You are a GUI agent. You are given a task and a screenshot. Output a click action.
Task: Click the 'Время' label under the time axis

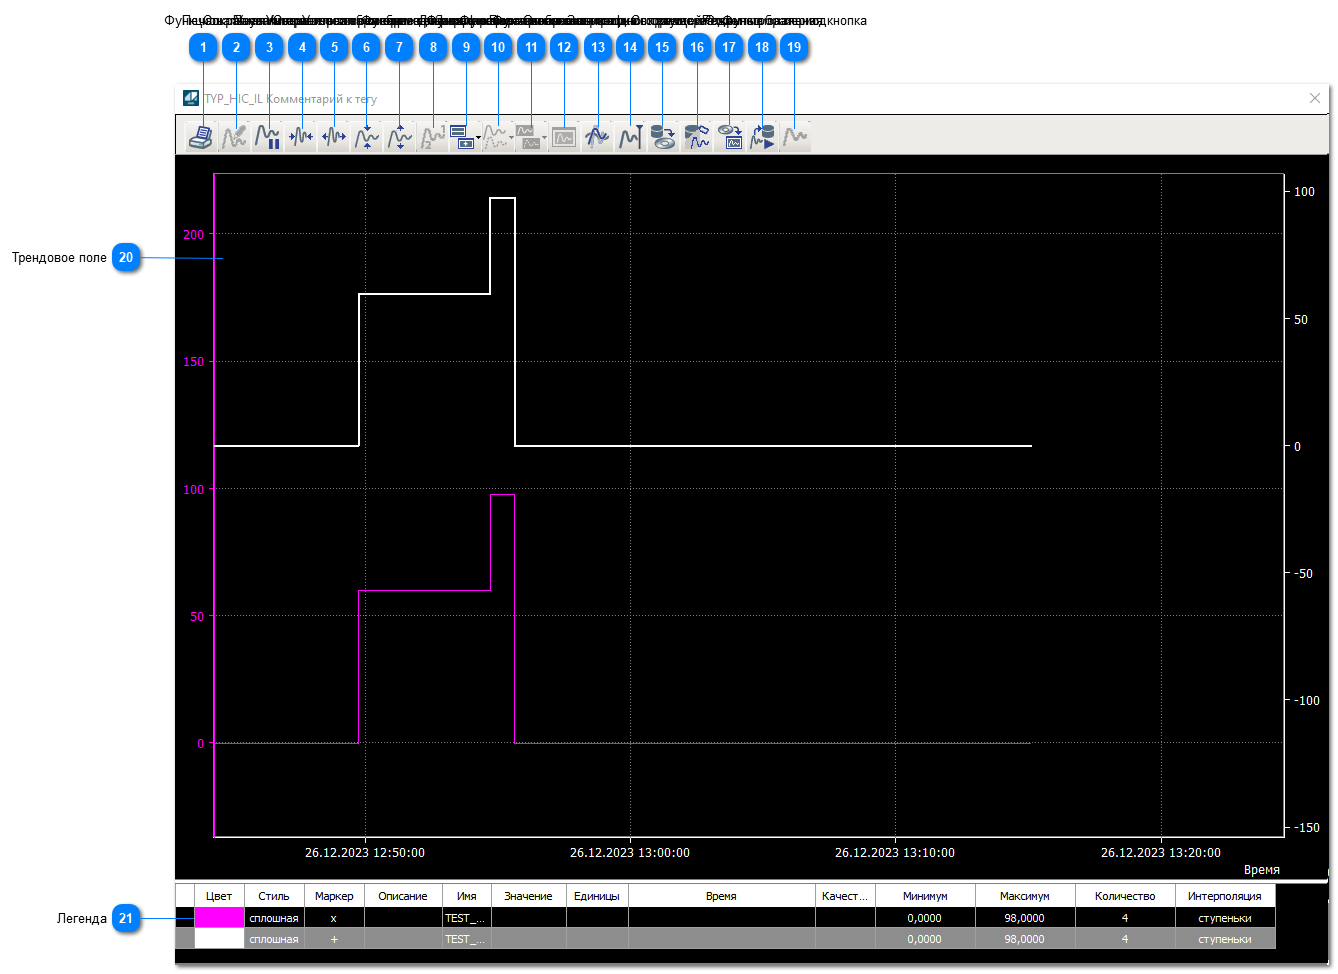point(1262,870)
